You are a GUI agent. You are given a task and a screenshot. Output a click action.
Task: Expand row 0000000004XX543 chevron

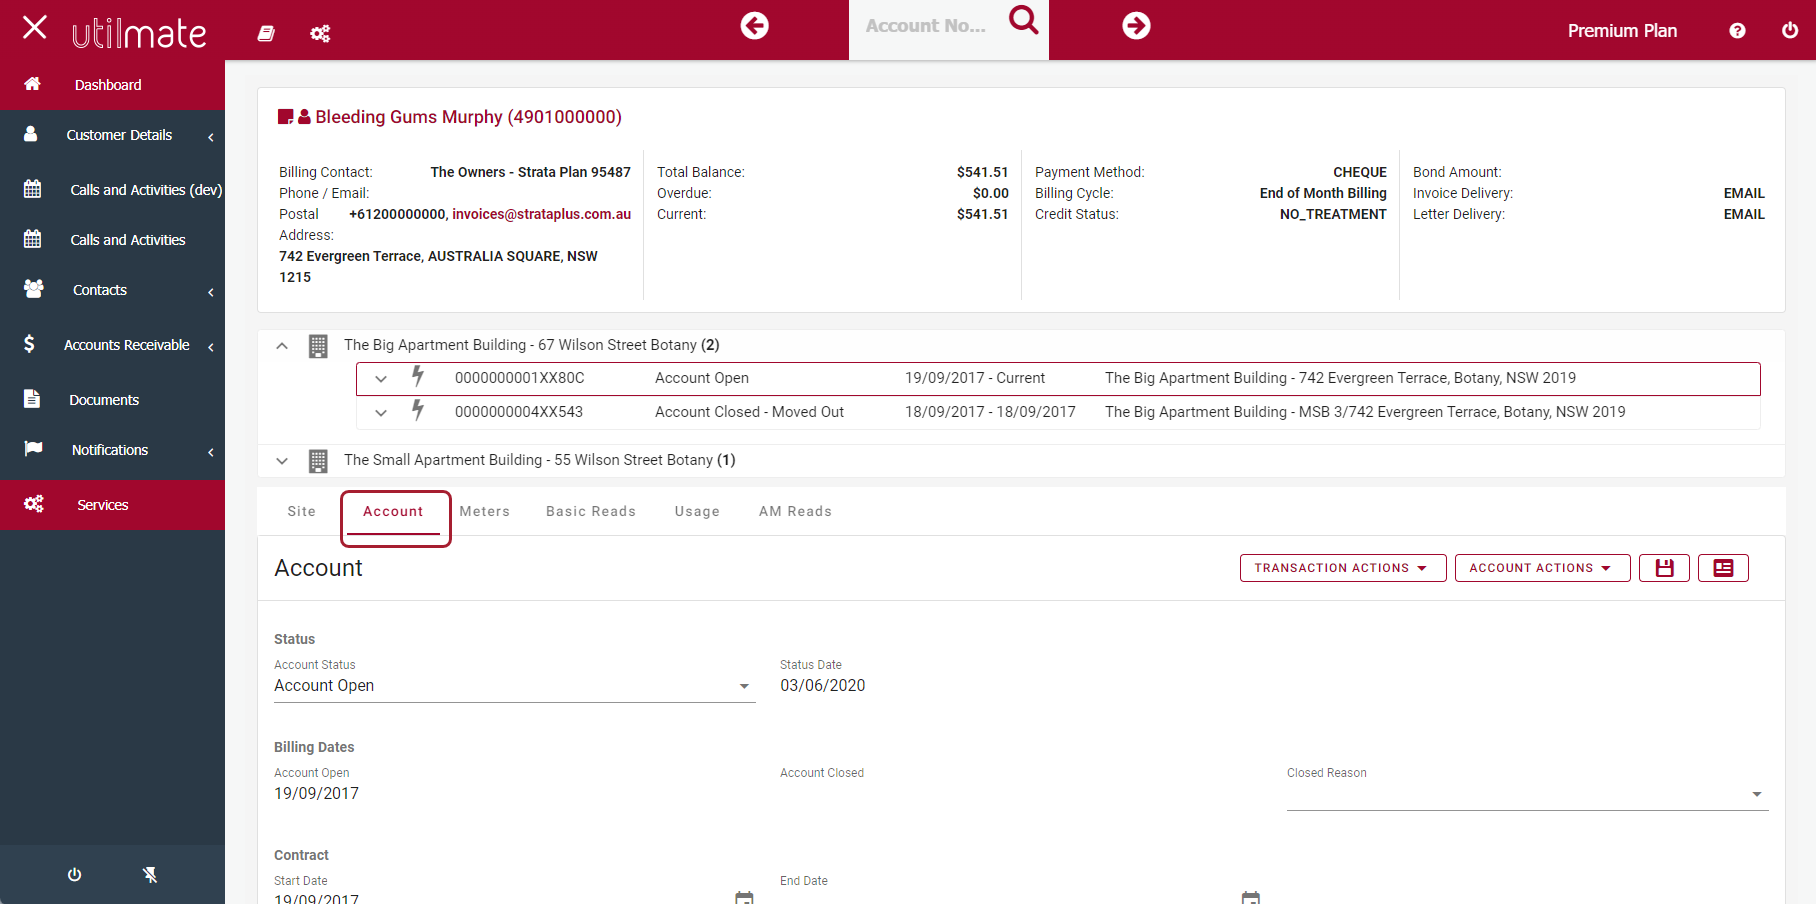[x=381, y=412]
